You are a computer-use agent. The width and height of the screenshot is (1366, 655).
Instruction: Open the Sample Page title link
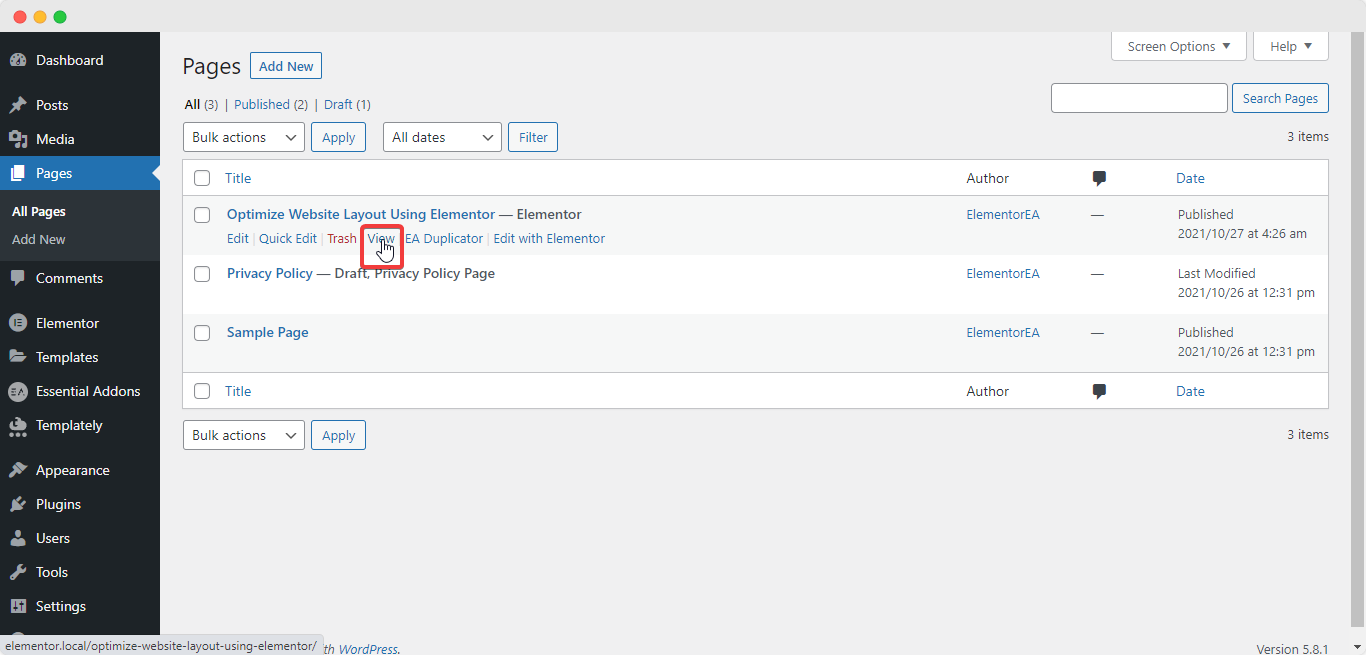point(268,333)
